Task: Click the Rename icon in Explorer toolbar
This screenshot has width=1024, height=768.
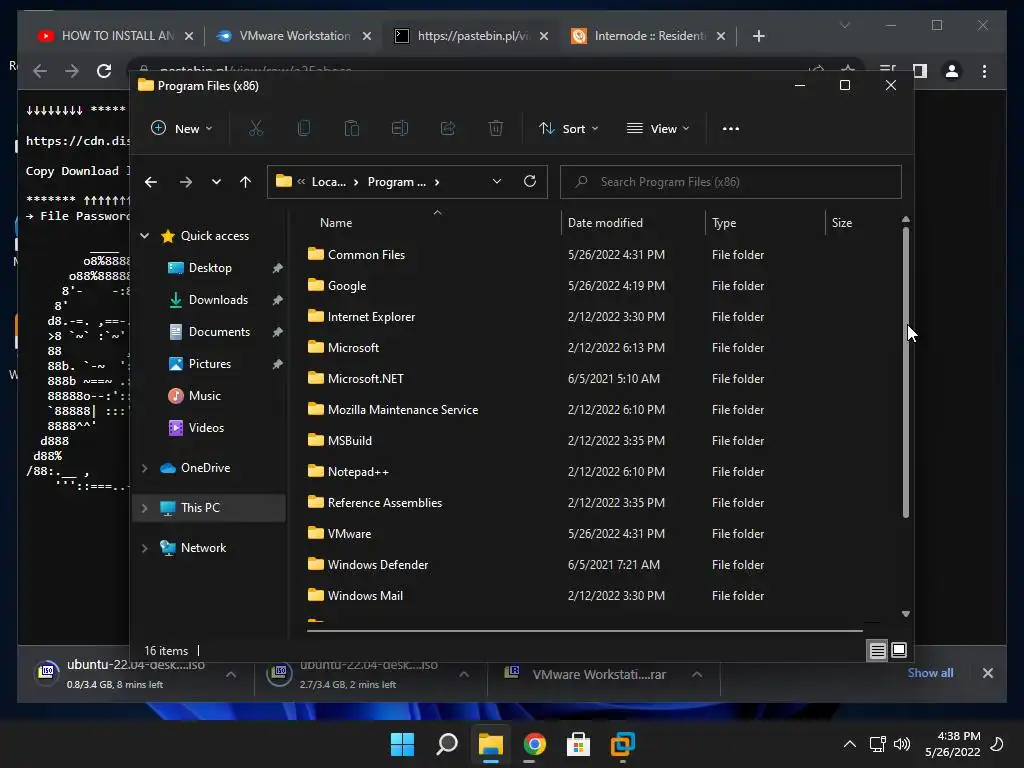Action: tap(400, 129)
